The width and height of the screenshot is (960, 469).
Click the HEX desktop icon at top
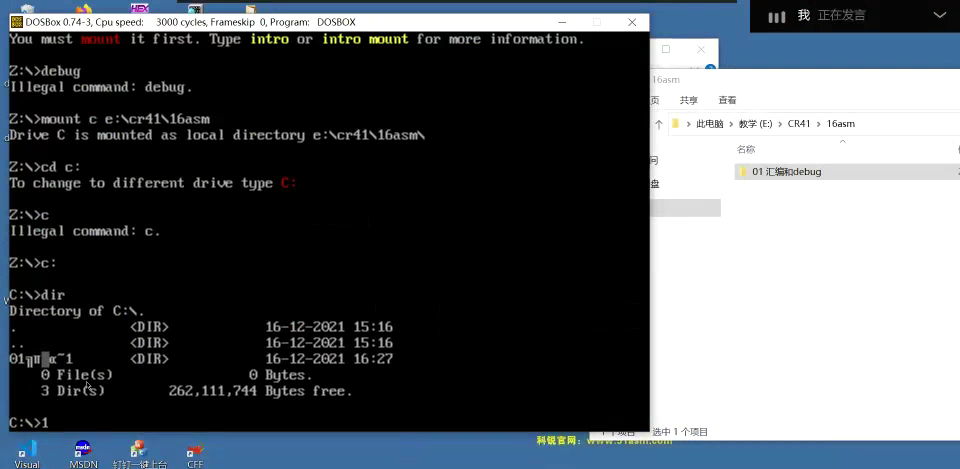(x=140, y=9)
